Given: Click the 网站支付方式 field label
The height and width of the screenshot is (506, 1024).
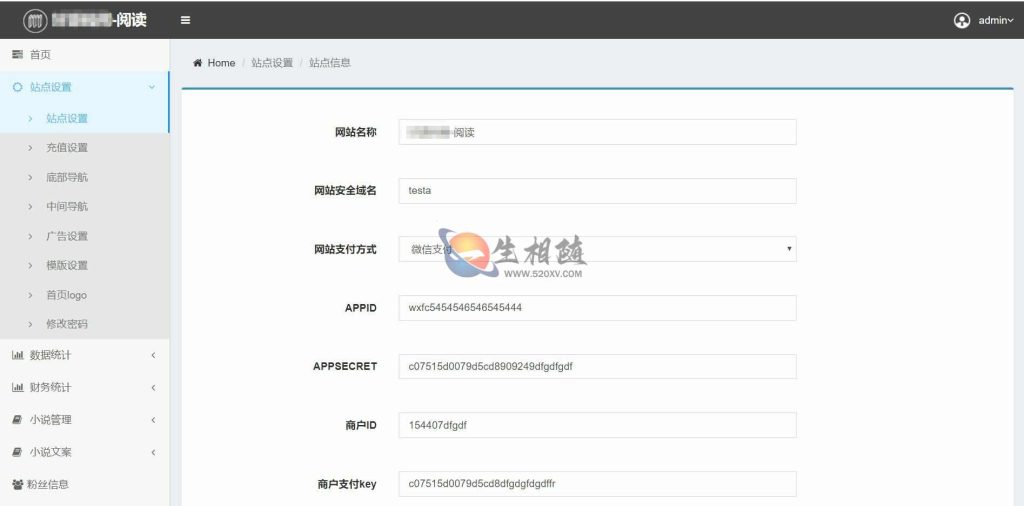Looking at the screenshot, I should (x=345, y=249).
